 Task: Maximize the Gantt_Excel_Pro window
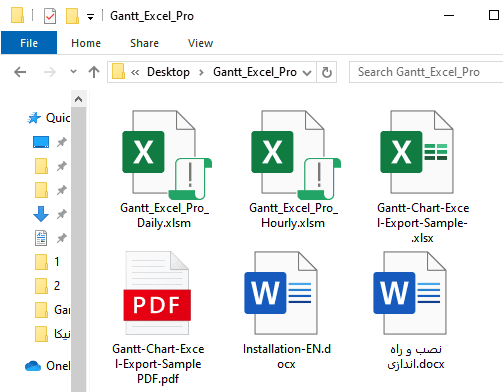[x=494, y=15]
